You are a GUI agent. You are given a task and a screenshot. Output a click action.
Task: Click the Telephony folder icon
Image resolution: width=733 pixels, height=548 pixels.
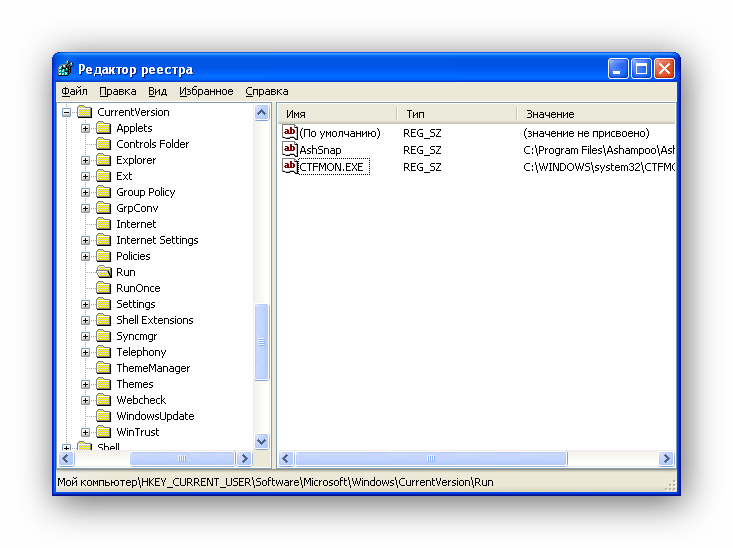pyautogui.click(x=103, y=352)
